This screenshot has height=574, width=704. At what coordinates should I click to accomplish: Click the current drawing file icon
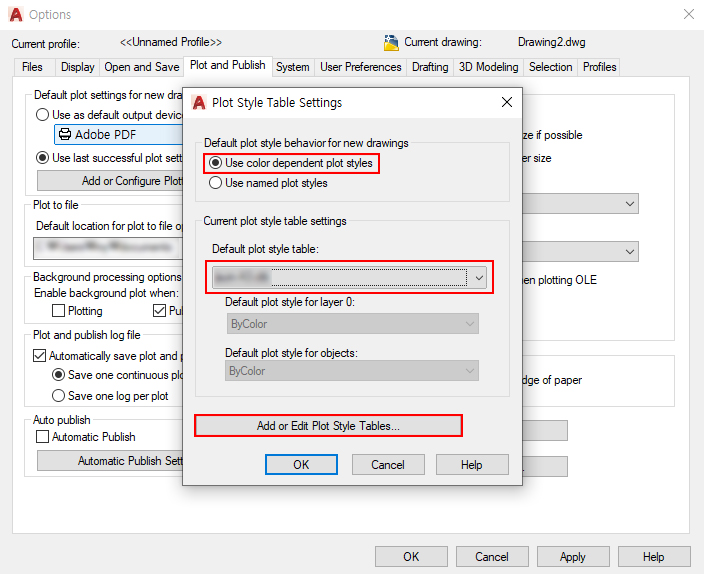(391, 43)
